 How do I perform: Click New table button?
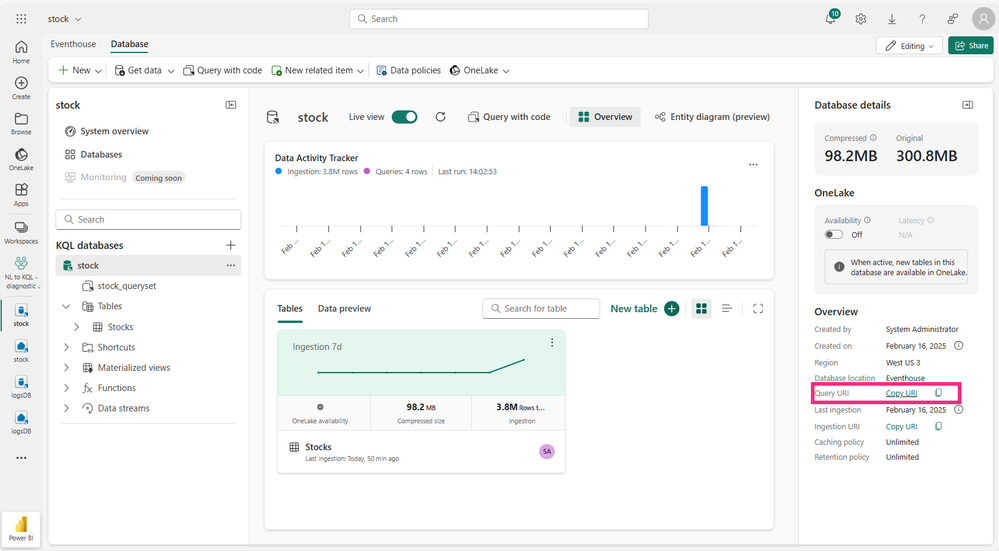(644, 308)
